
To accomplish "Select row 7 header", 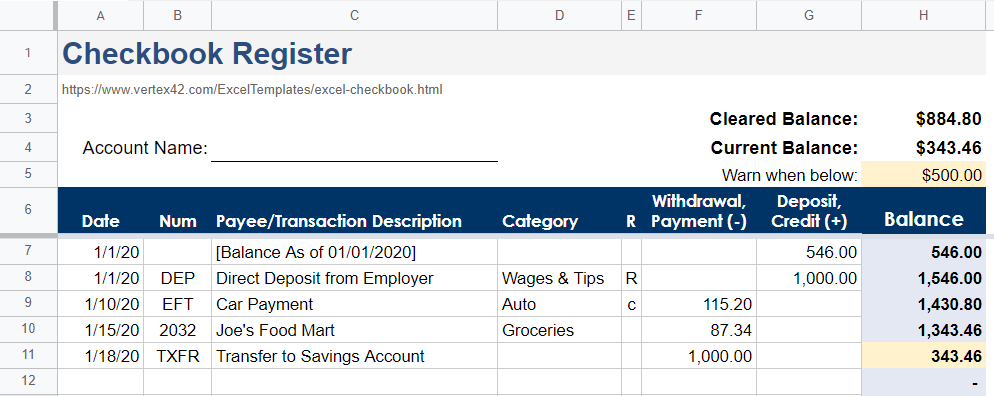I will [28, 251].
